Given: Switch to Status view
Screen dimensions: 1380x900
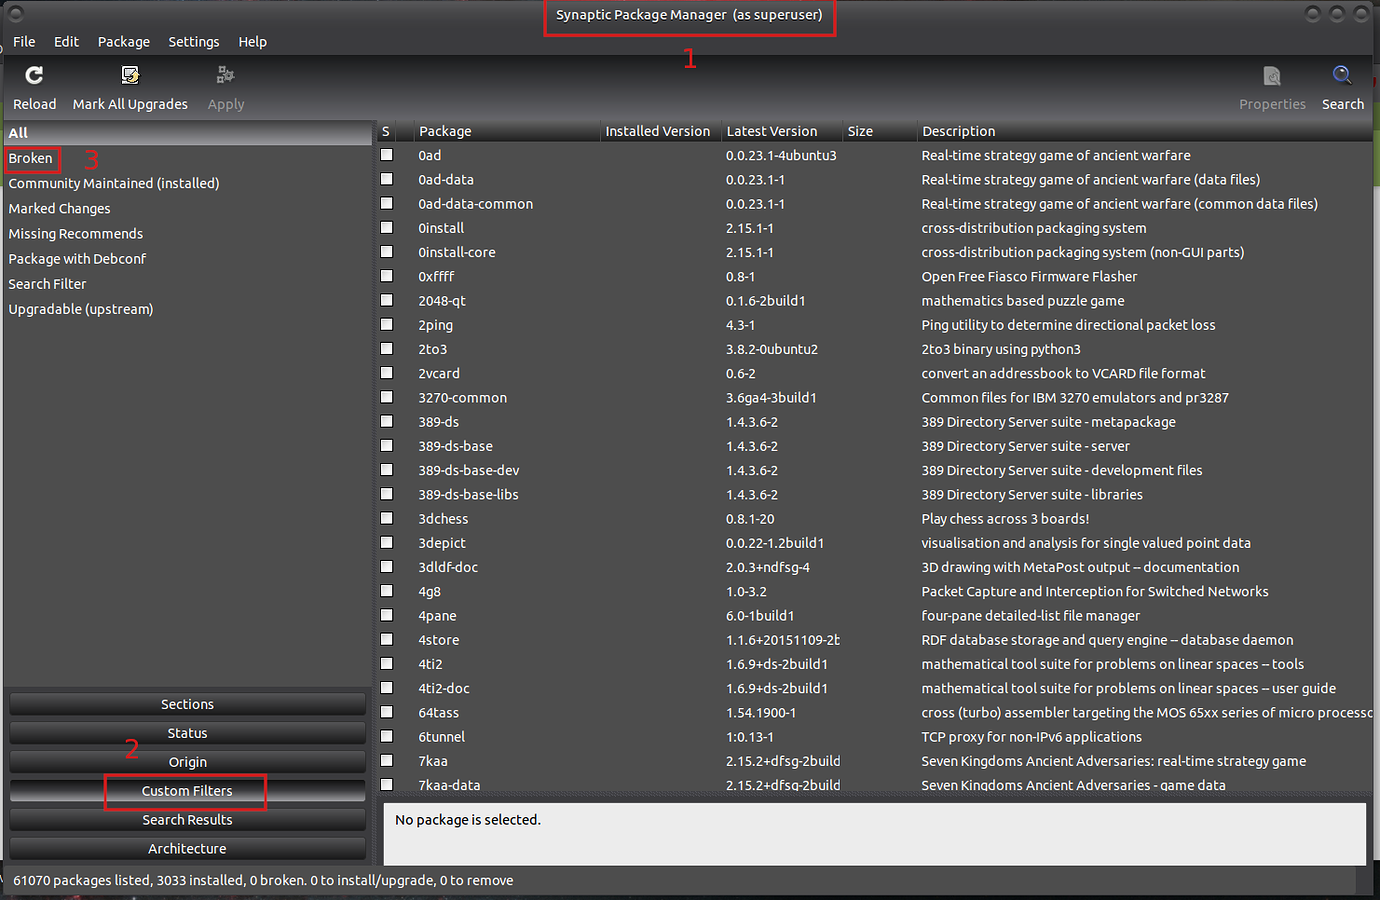Looking at the screenshot, I should coord(187,733).
